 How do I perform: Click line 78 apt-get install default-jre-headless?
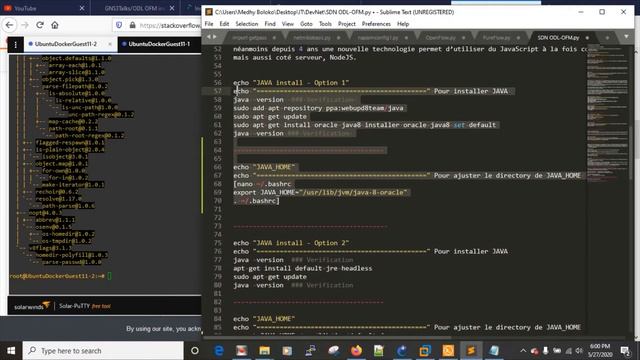tap(302, 269)
